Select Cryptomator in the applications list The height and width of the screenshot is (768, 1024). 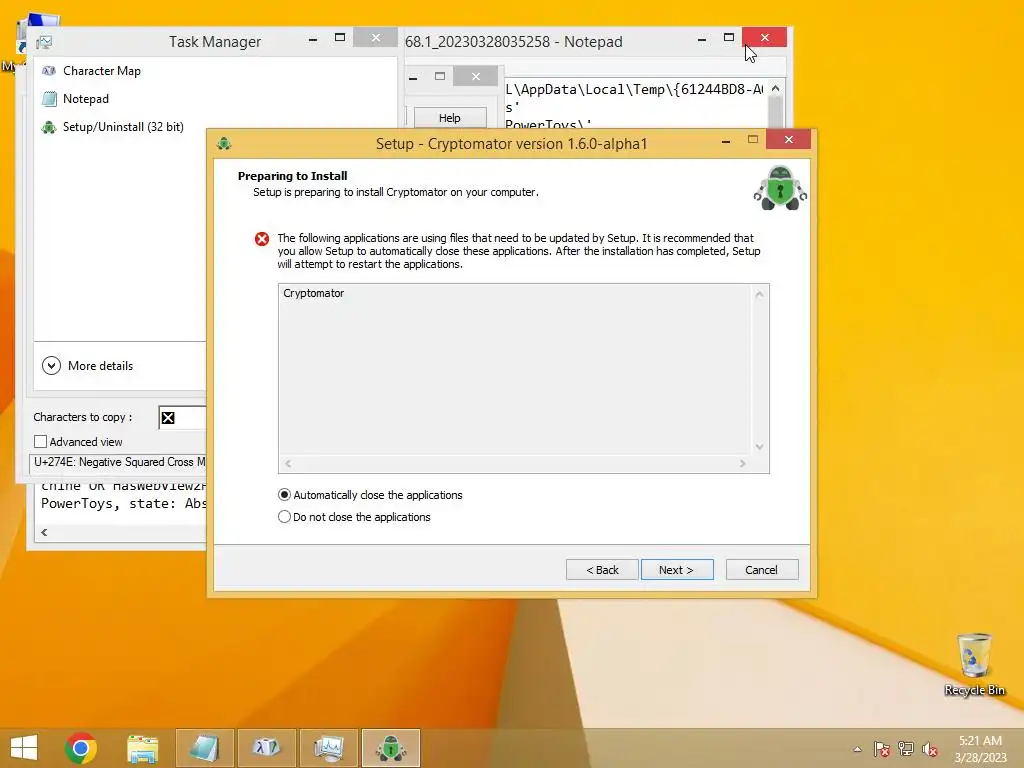(x=313, y=293)
